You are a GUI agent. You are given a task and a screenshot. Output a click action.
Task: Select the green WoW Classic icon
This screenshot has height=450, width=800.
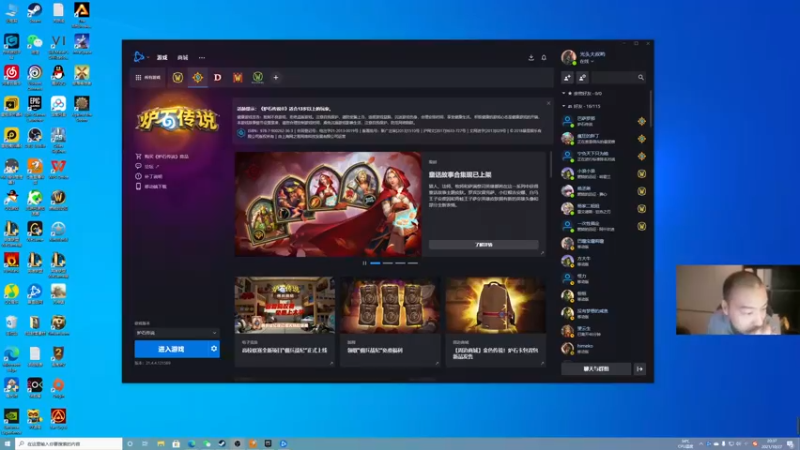coord(258,78)
